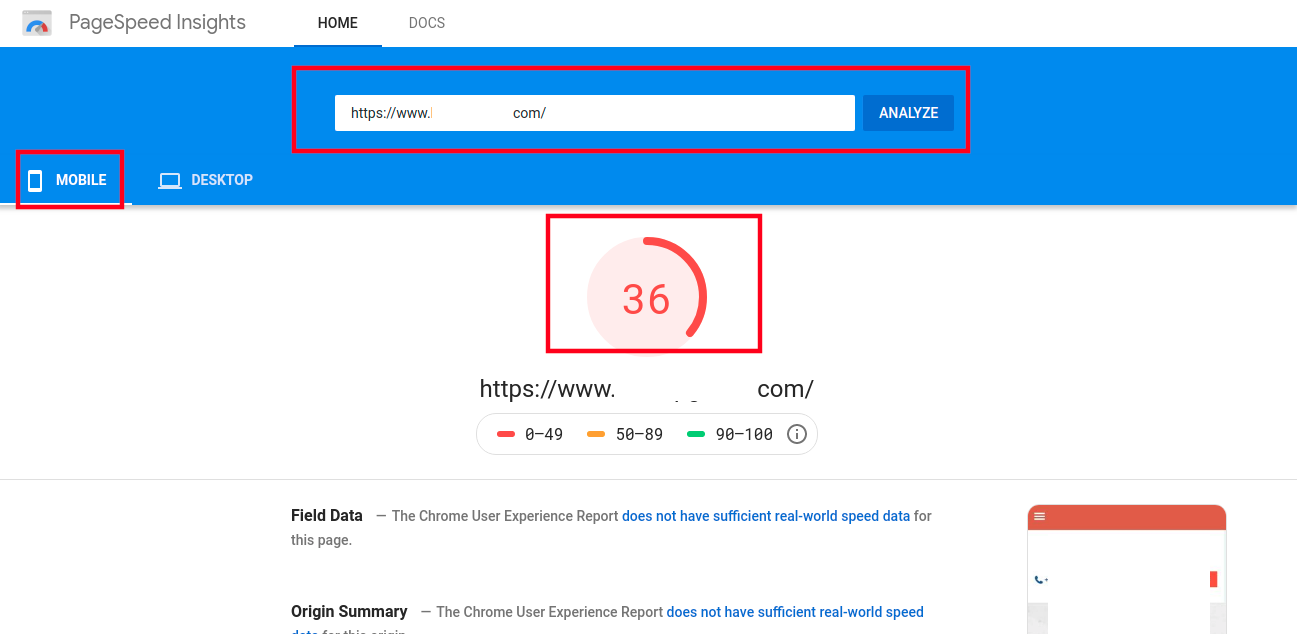Image resolution: width=1297 pixels, height=634 pixels.
Task: Click the Field Data heading
Action: pyautogui.click(x=327, y=516)
